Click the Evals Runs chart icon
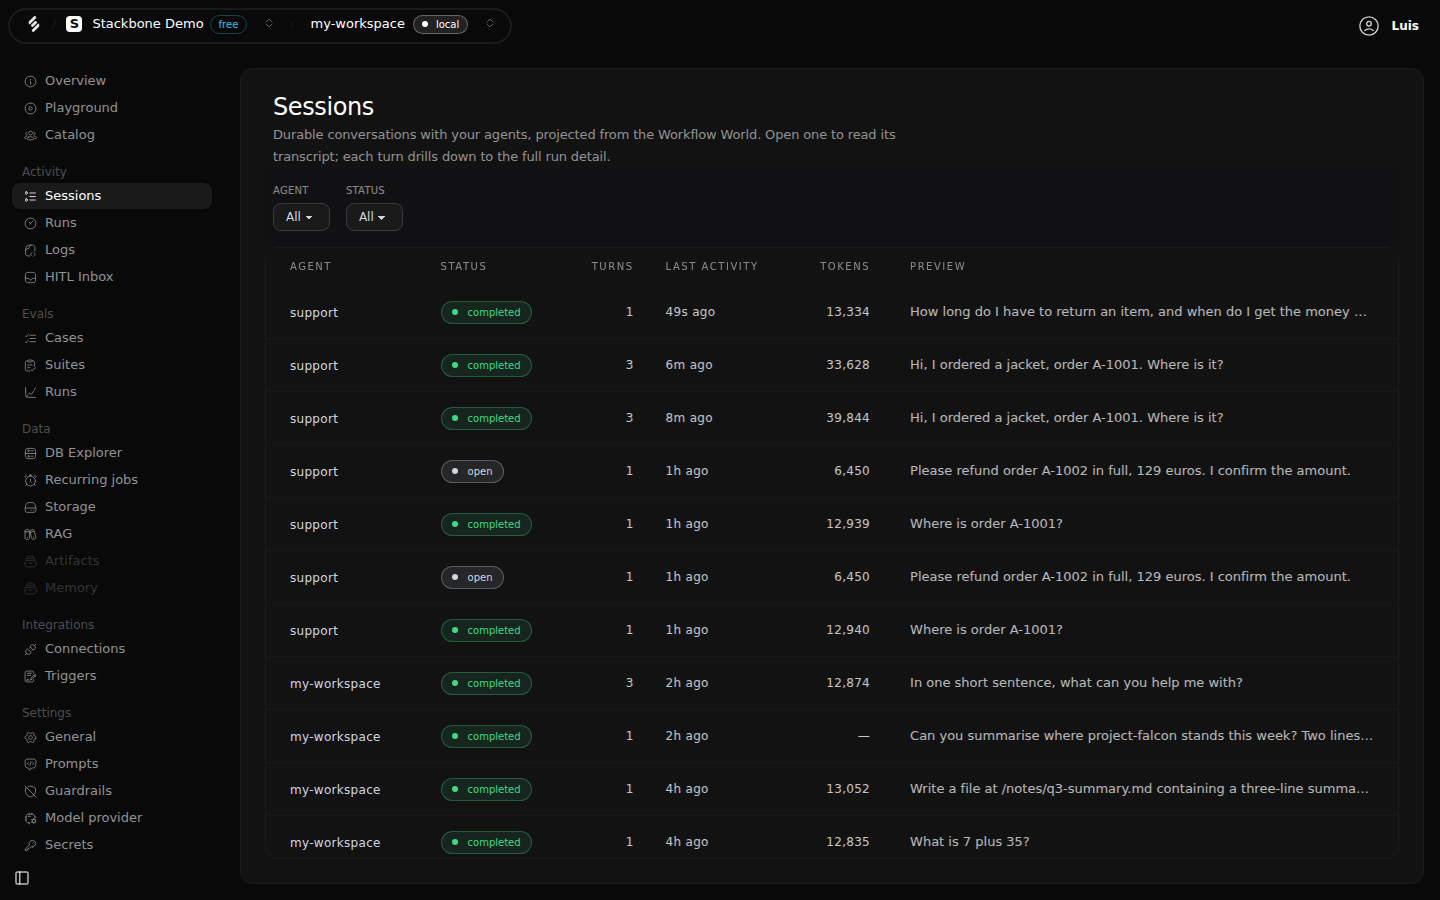 tap(30, 392)
